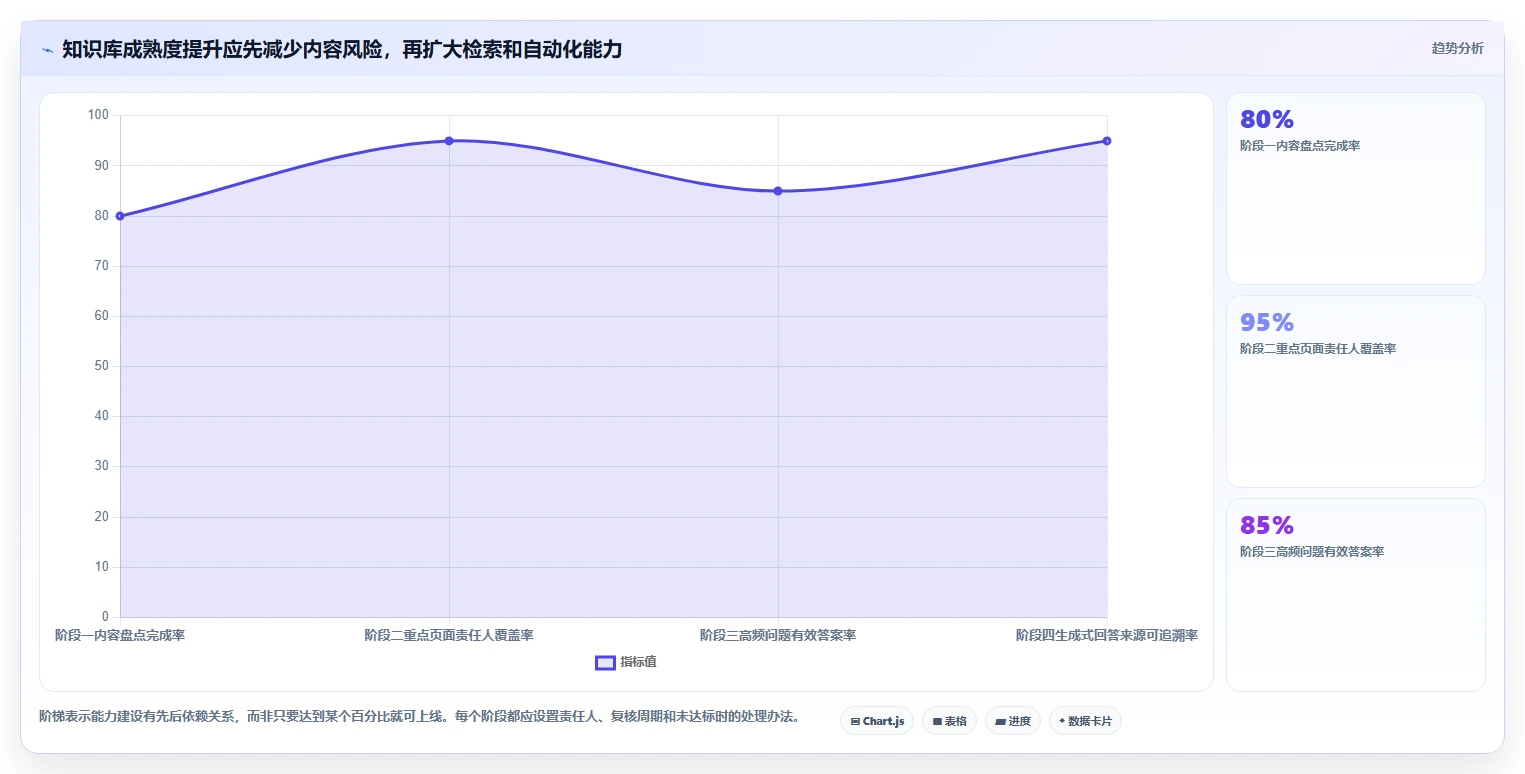The image size is (1525, 774).
Task: Select the 进度 tag
Action: tap(1013, 721)
